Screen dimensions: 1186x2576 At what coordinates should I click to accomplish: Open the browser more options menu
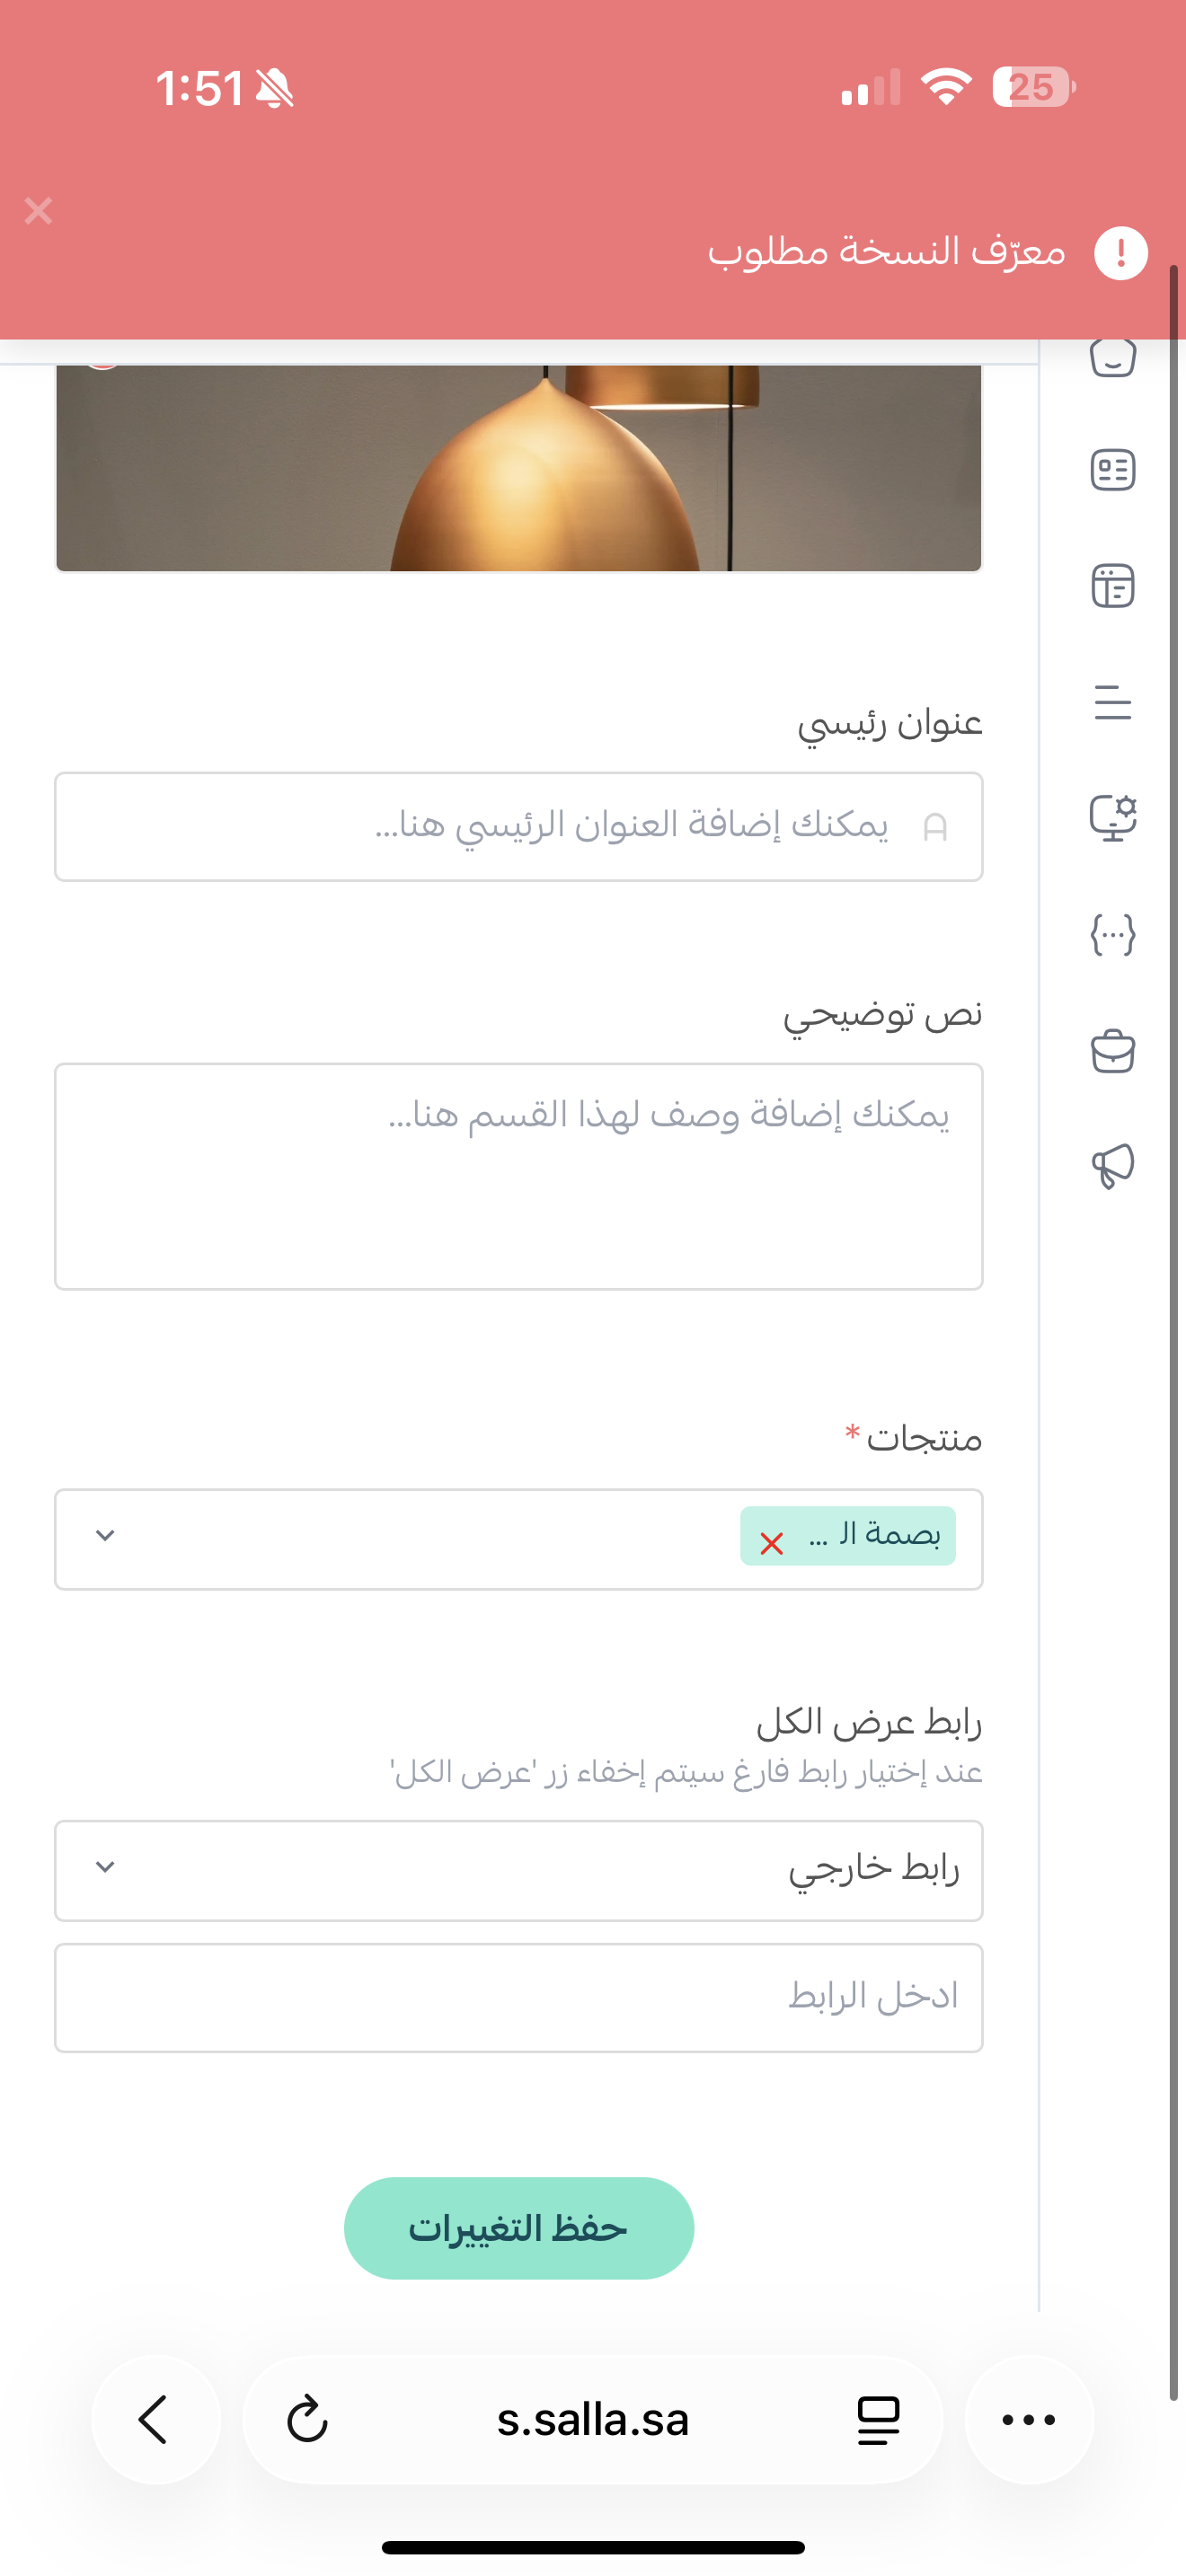click(x=1029, y=2420)
